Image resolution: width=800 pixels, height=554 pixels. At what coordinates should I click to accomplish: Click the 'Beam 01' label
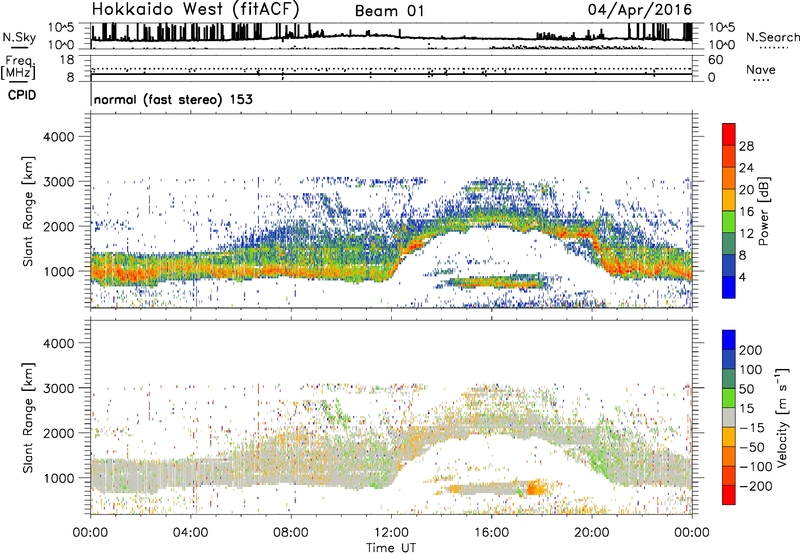click(x=389, y=11)
